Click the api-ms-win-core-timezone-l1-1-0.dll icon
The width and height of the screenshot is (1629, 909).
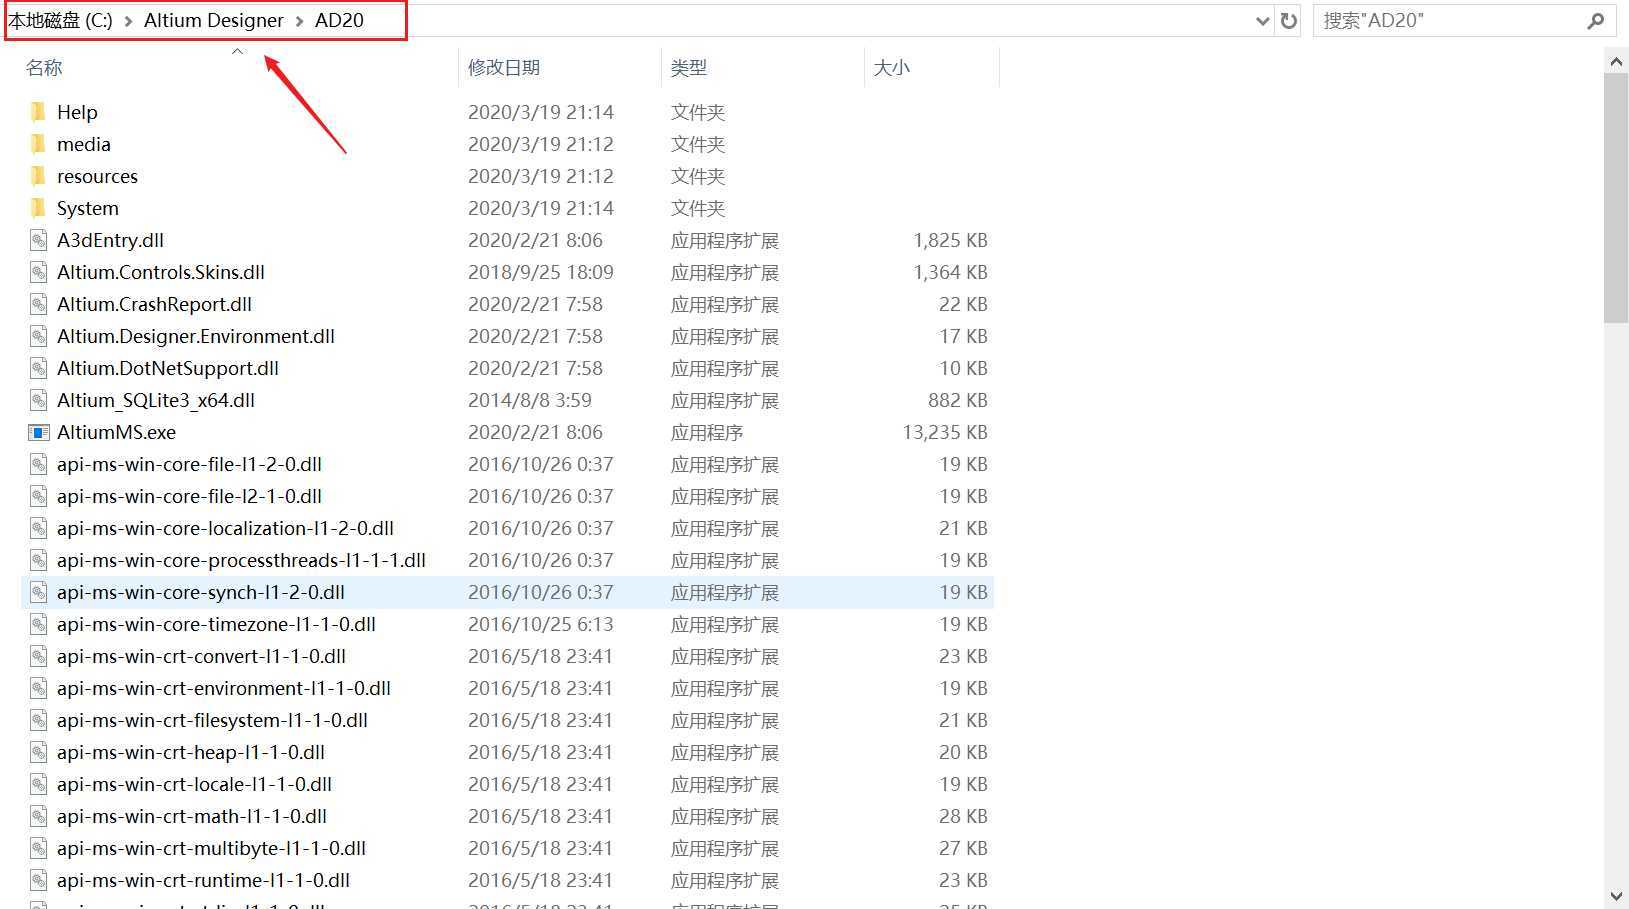tap(38, 624)
